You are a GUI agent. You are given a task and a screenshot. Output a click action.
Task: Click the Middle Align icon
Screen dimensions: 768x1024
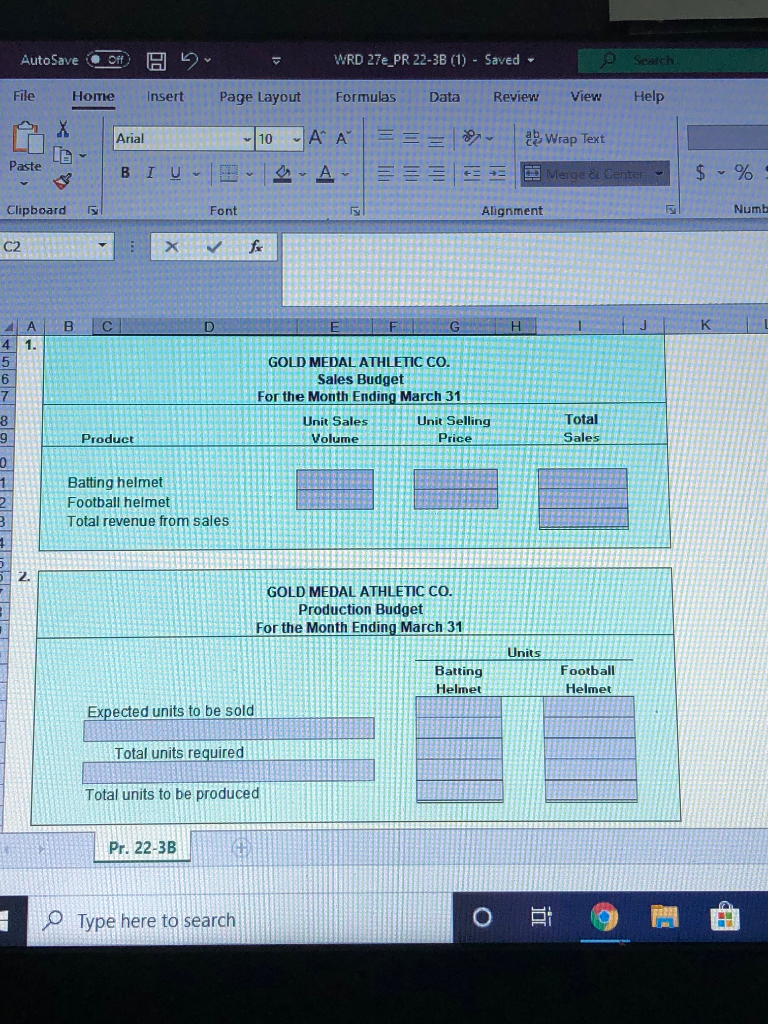(410, 138)
